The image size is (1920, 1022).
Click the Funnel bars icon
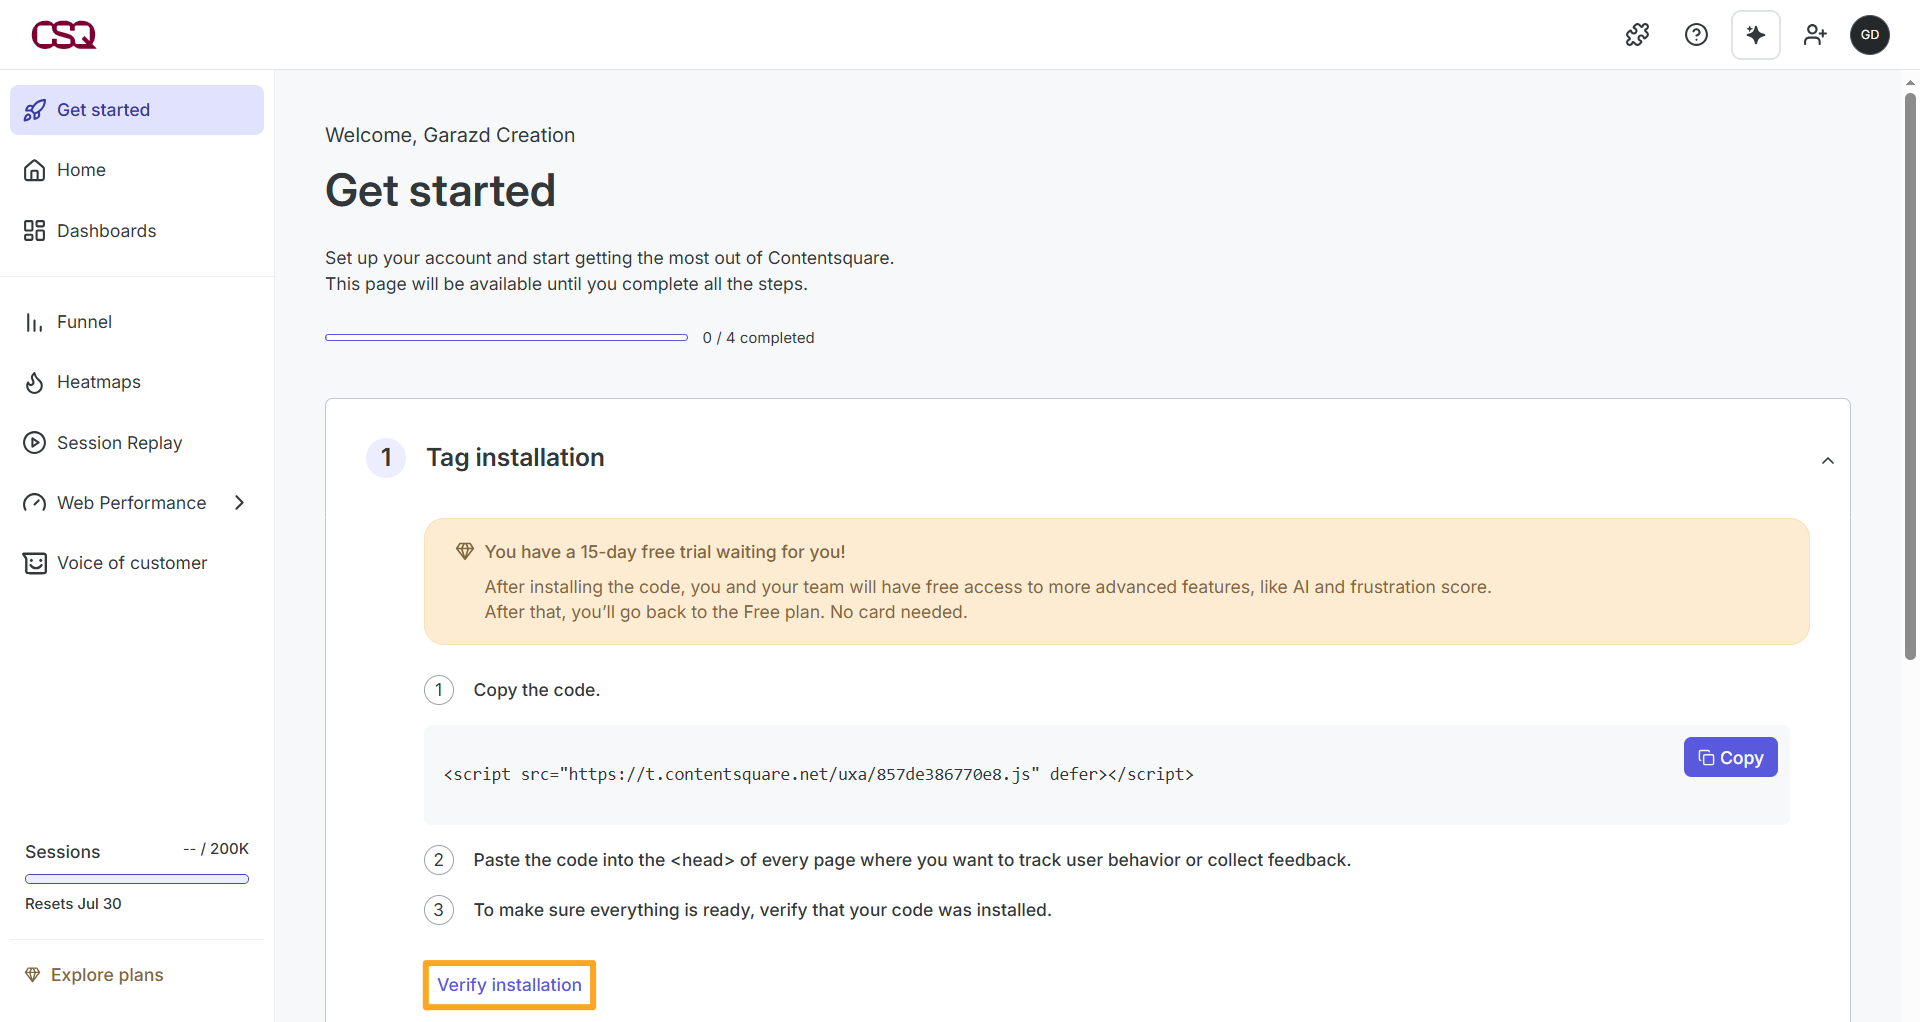pyautogui.click(x=35, y=322)
